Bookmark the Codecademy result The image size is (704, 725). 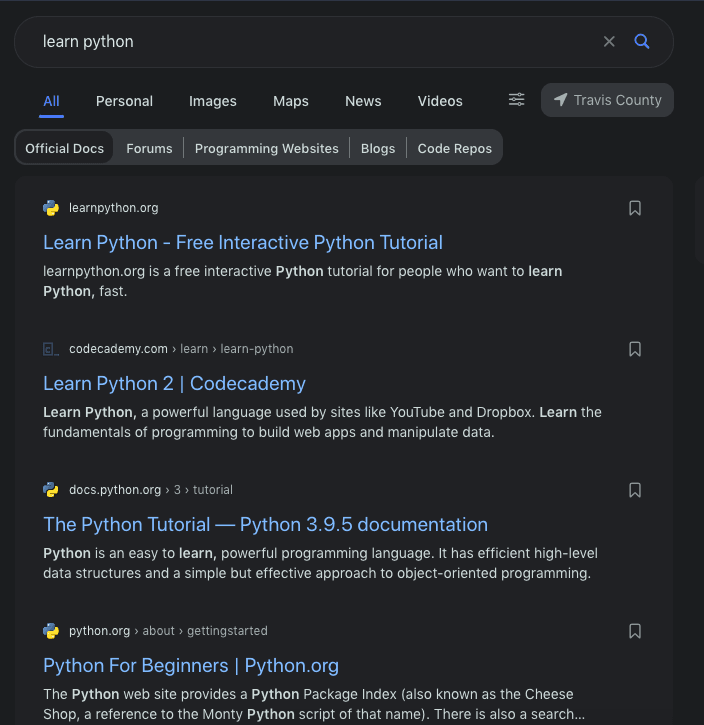pyautogui.click(x=635, y=349)
